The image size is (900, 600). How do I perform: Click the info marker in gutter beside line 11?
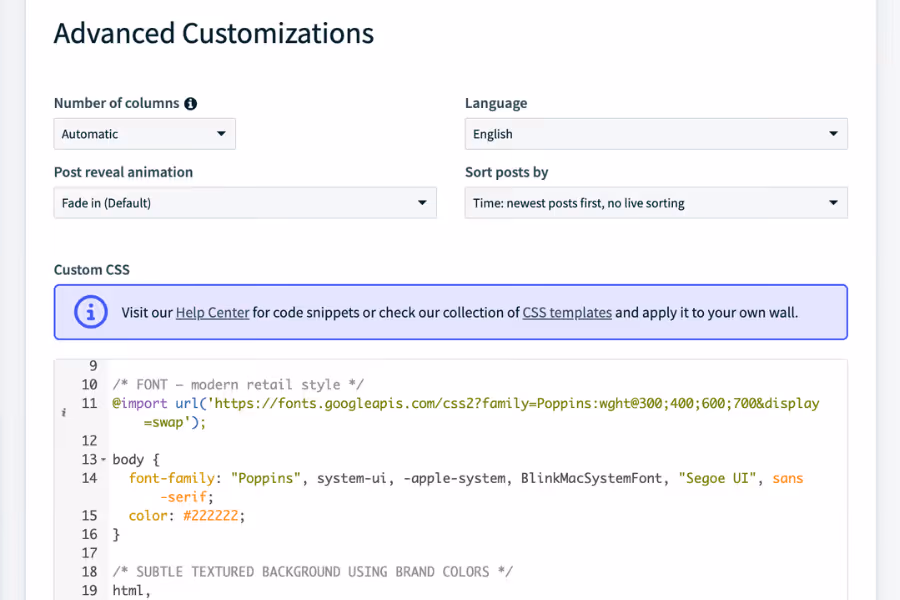point(64,412)
